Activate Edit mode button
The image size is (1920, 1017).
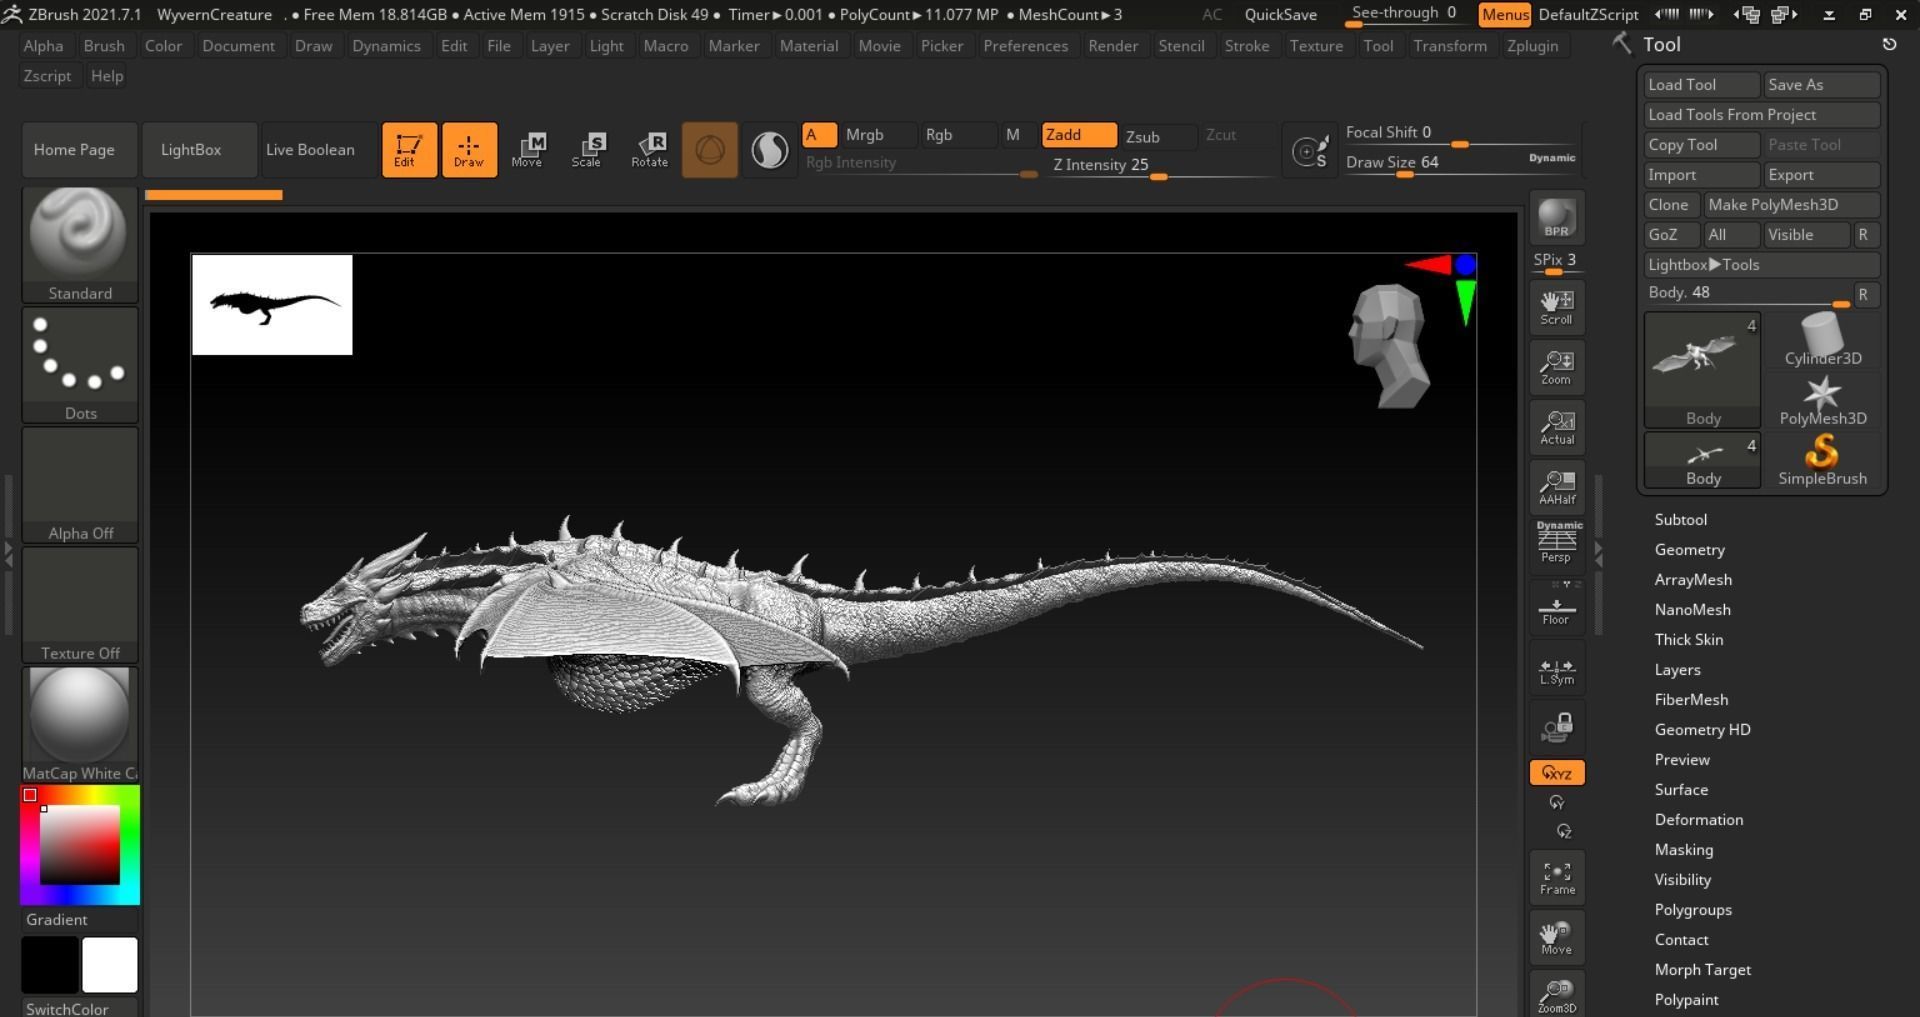tap(409, 150)
